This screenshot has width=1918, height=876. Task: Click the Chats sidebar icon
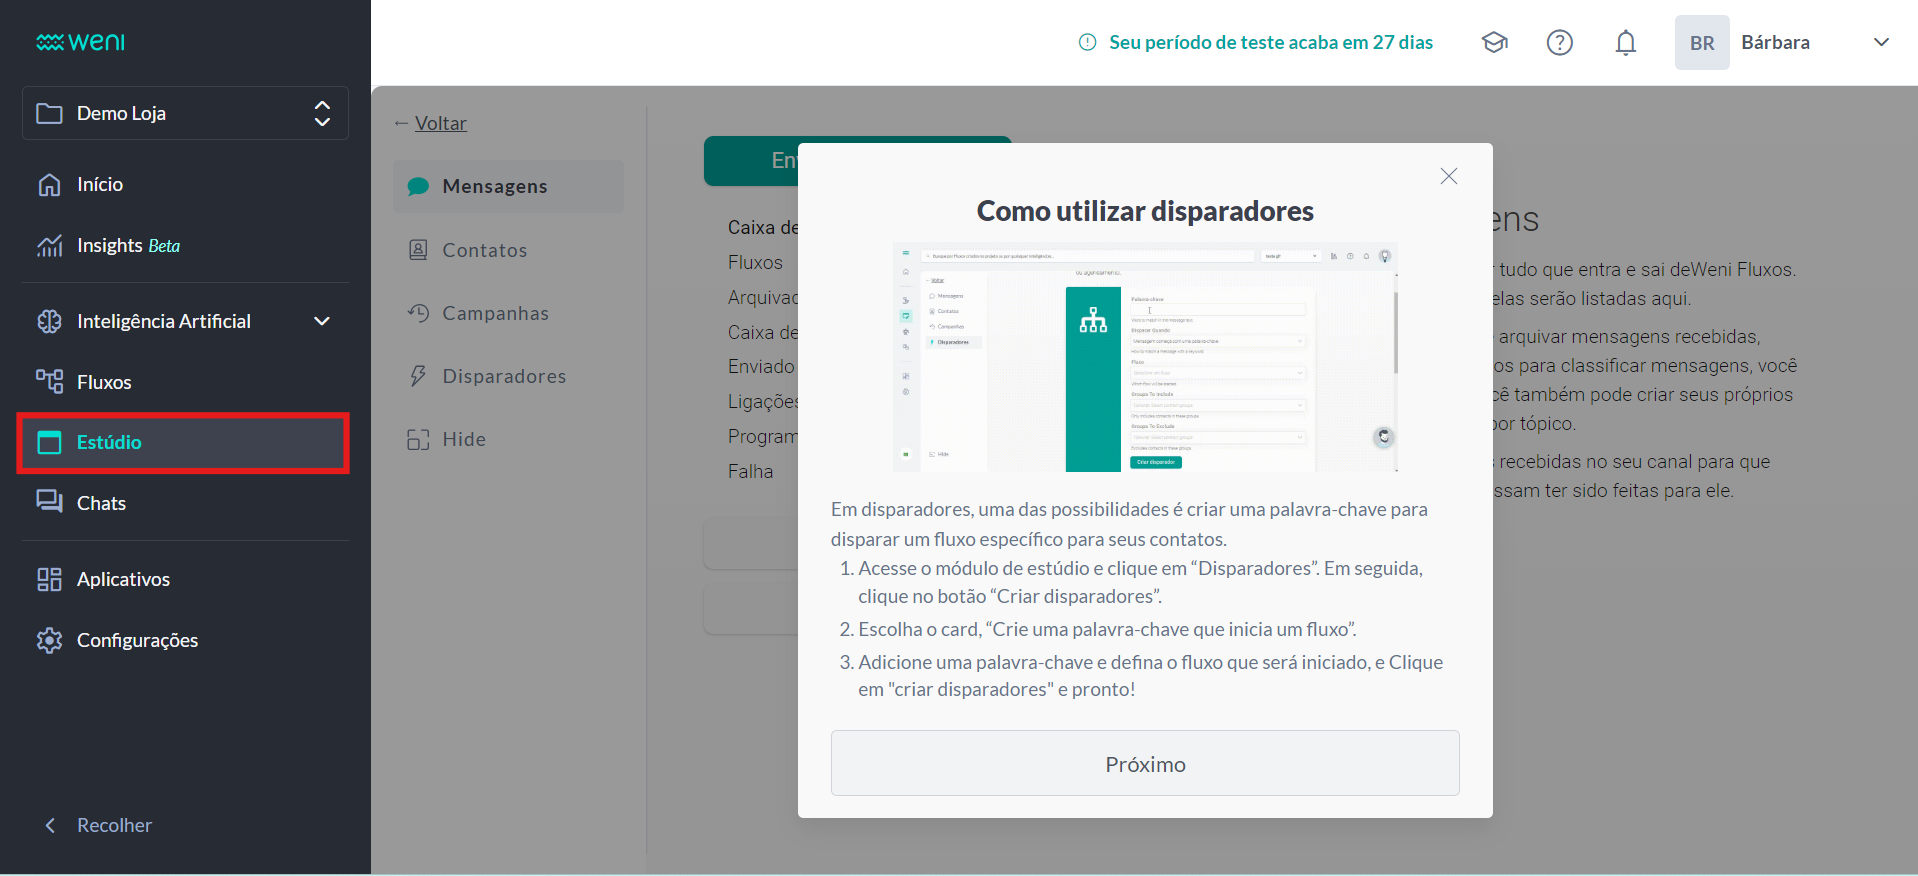[x=49, y=502]
